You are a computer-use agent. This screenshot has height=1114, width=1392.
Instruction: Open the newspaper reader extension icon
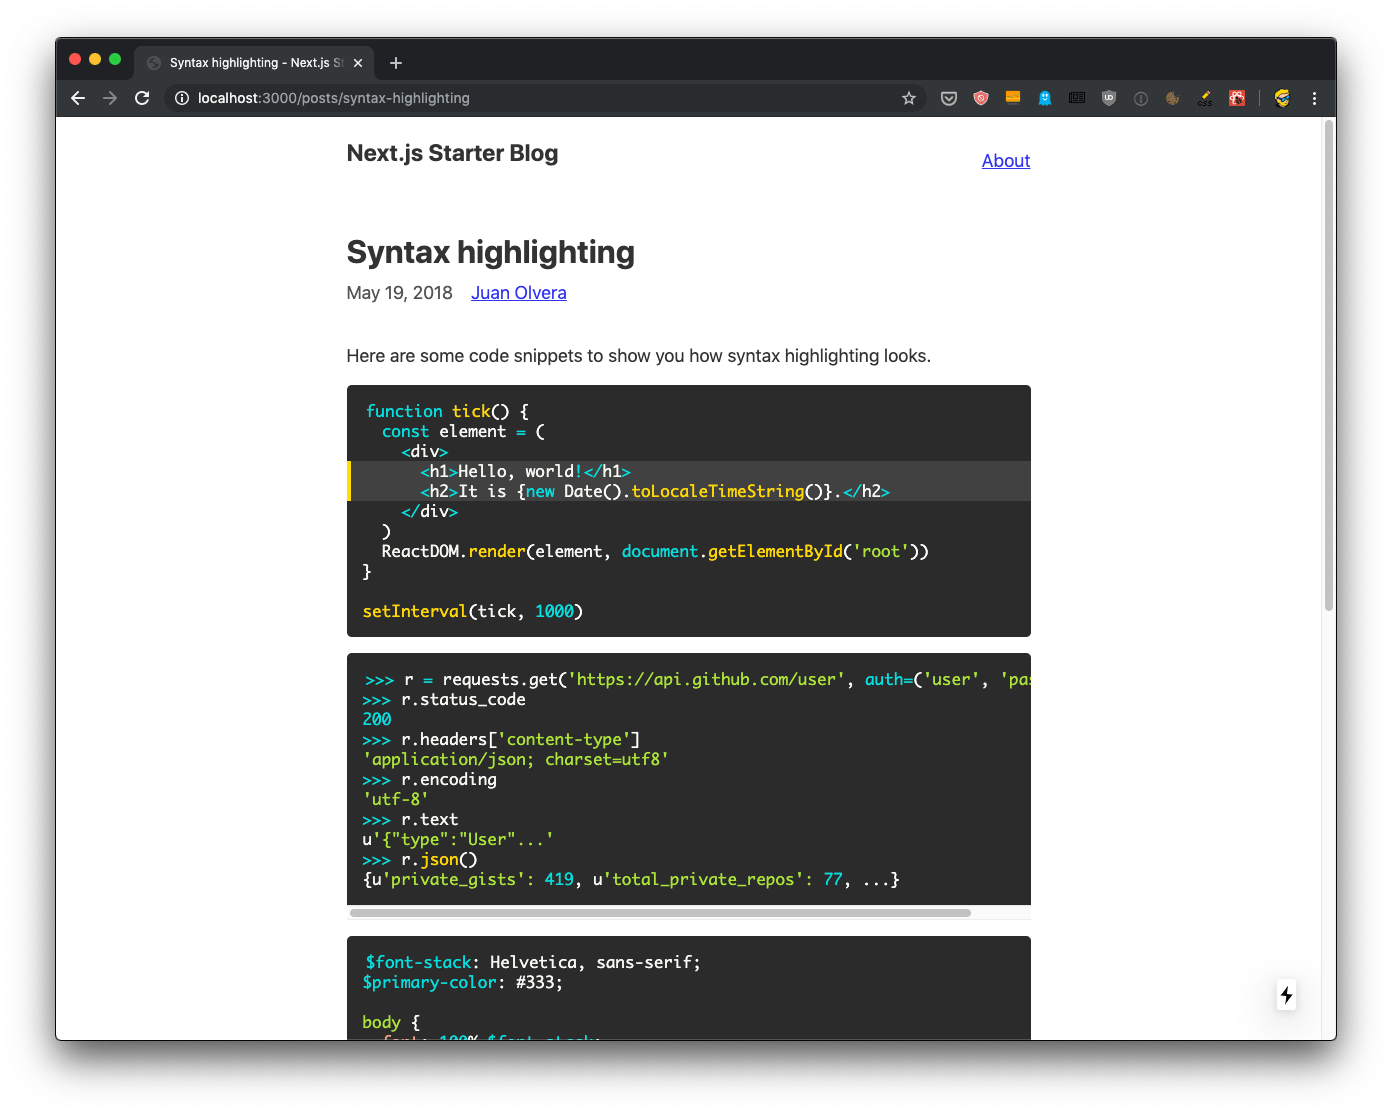[x=1077, y=98]
